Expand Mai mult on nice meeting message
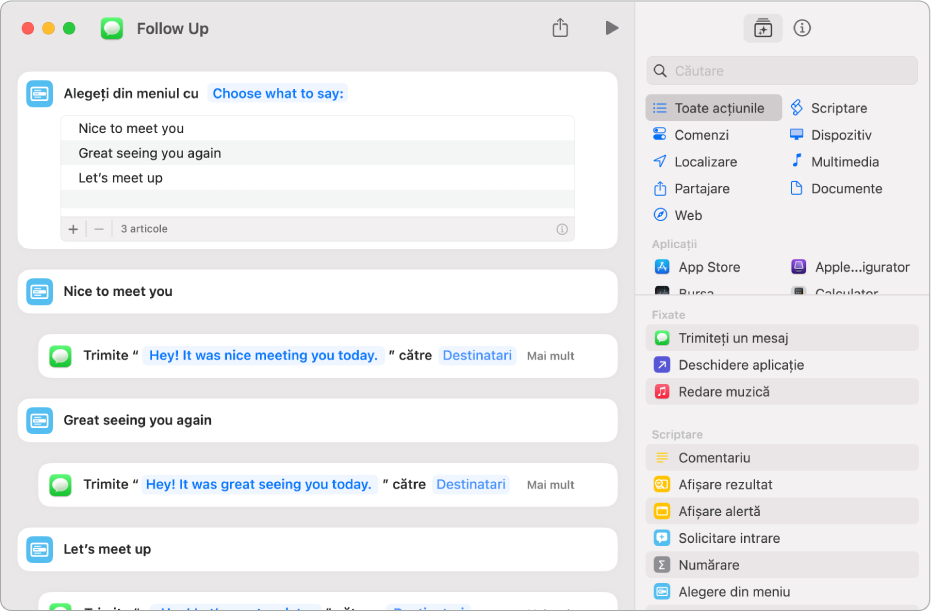 (550, 356)
